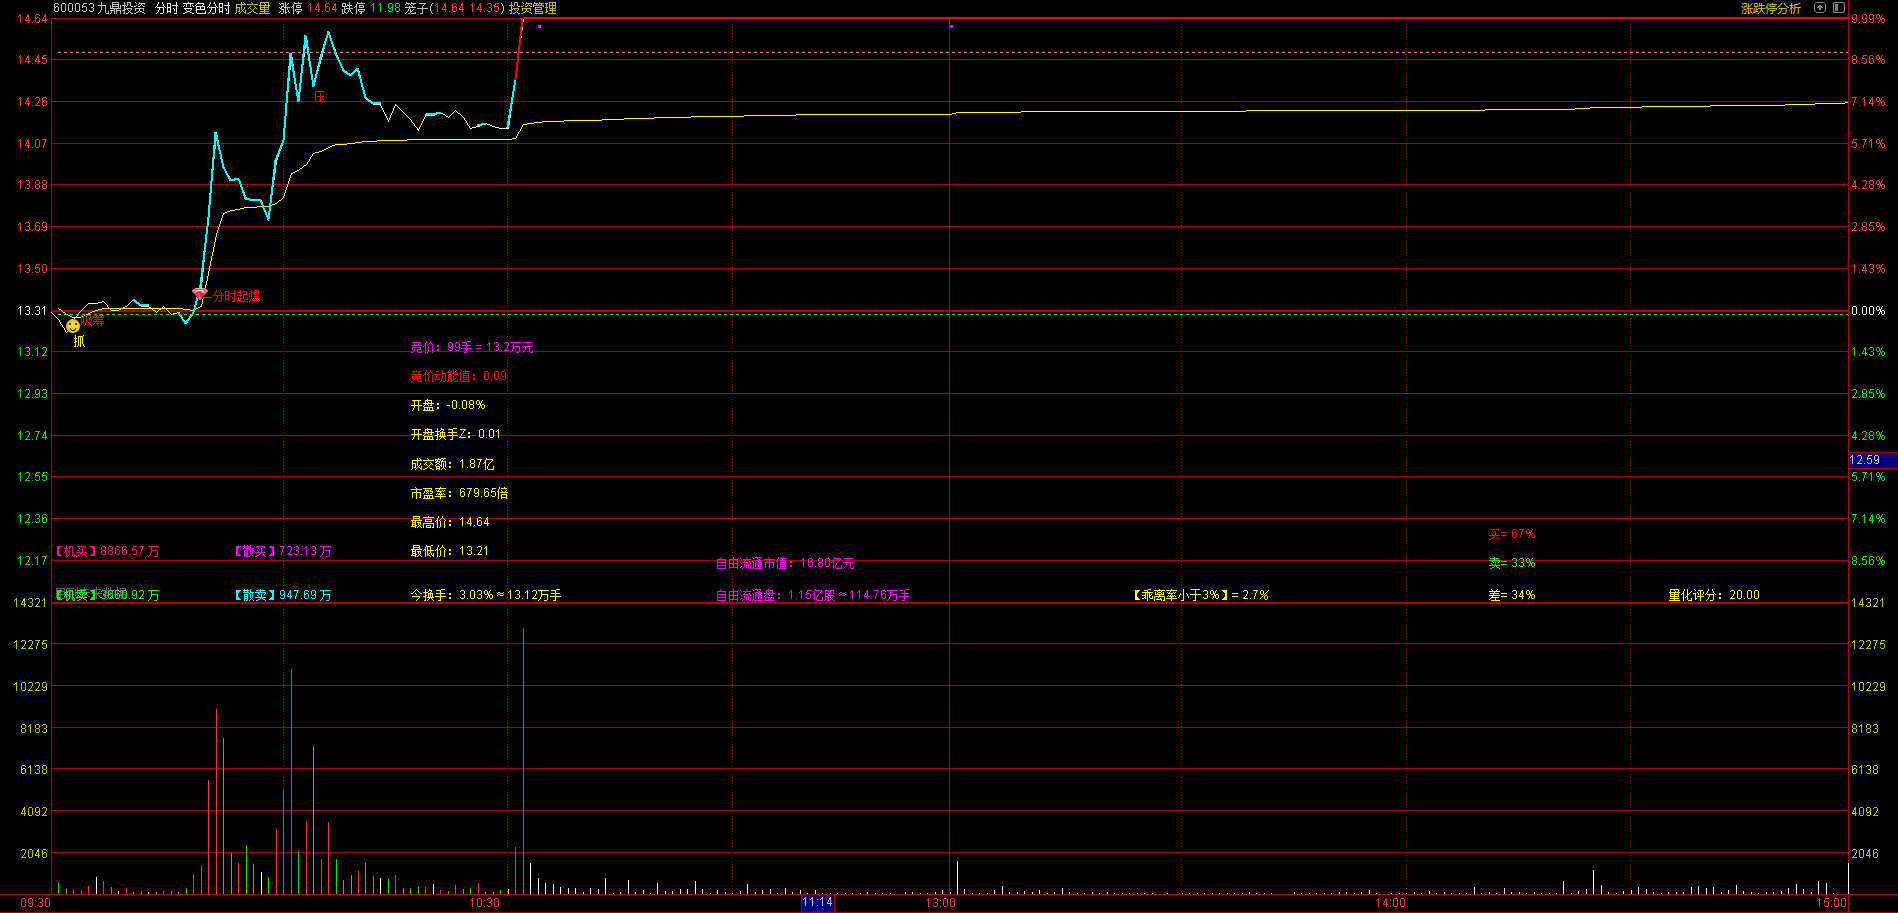Click the 09:30 label on time axis
Image resolution: width=1898 pixels, height=913 pixels.
pos(35,903)
